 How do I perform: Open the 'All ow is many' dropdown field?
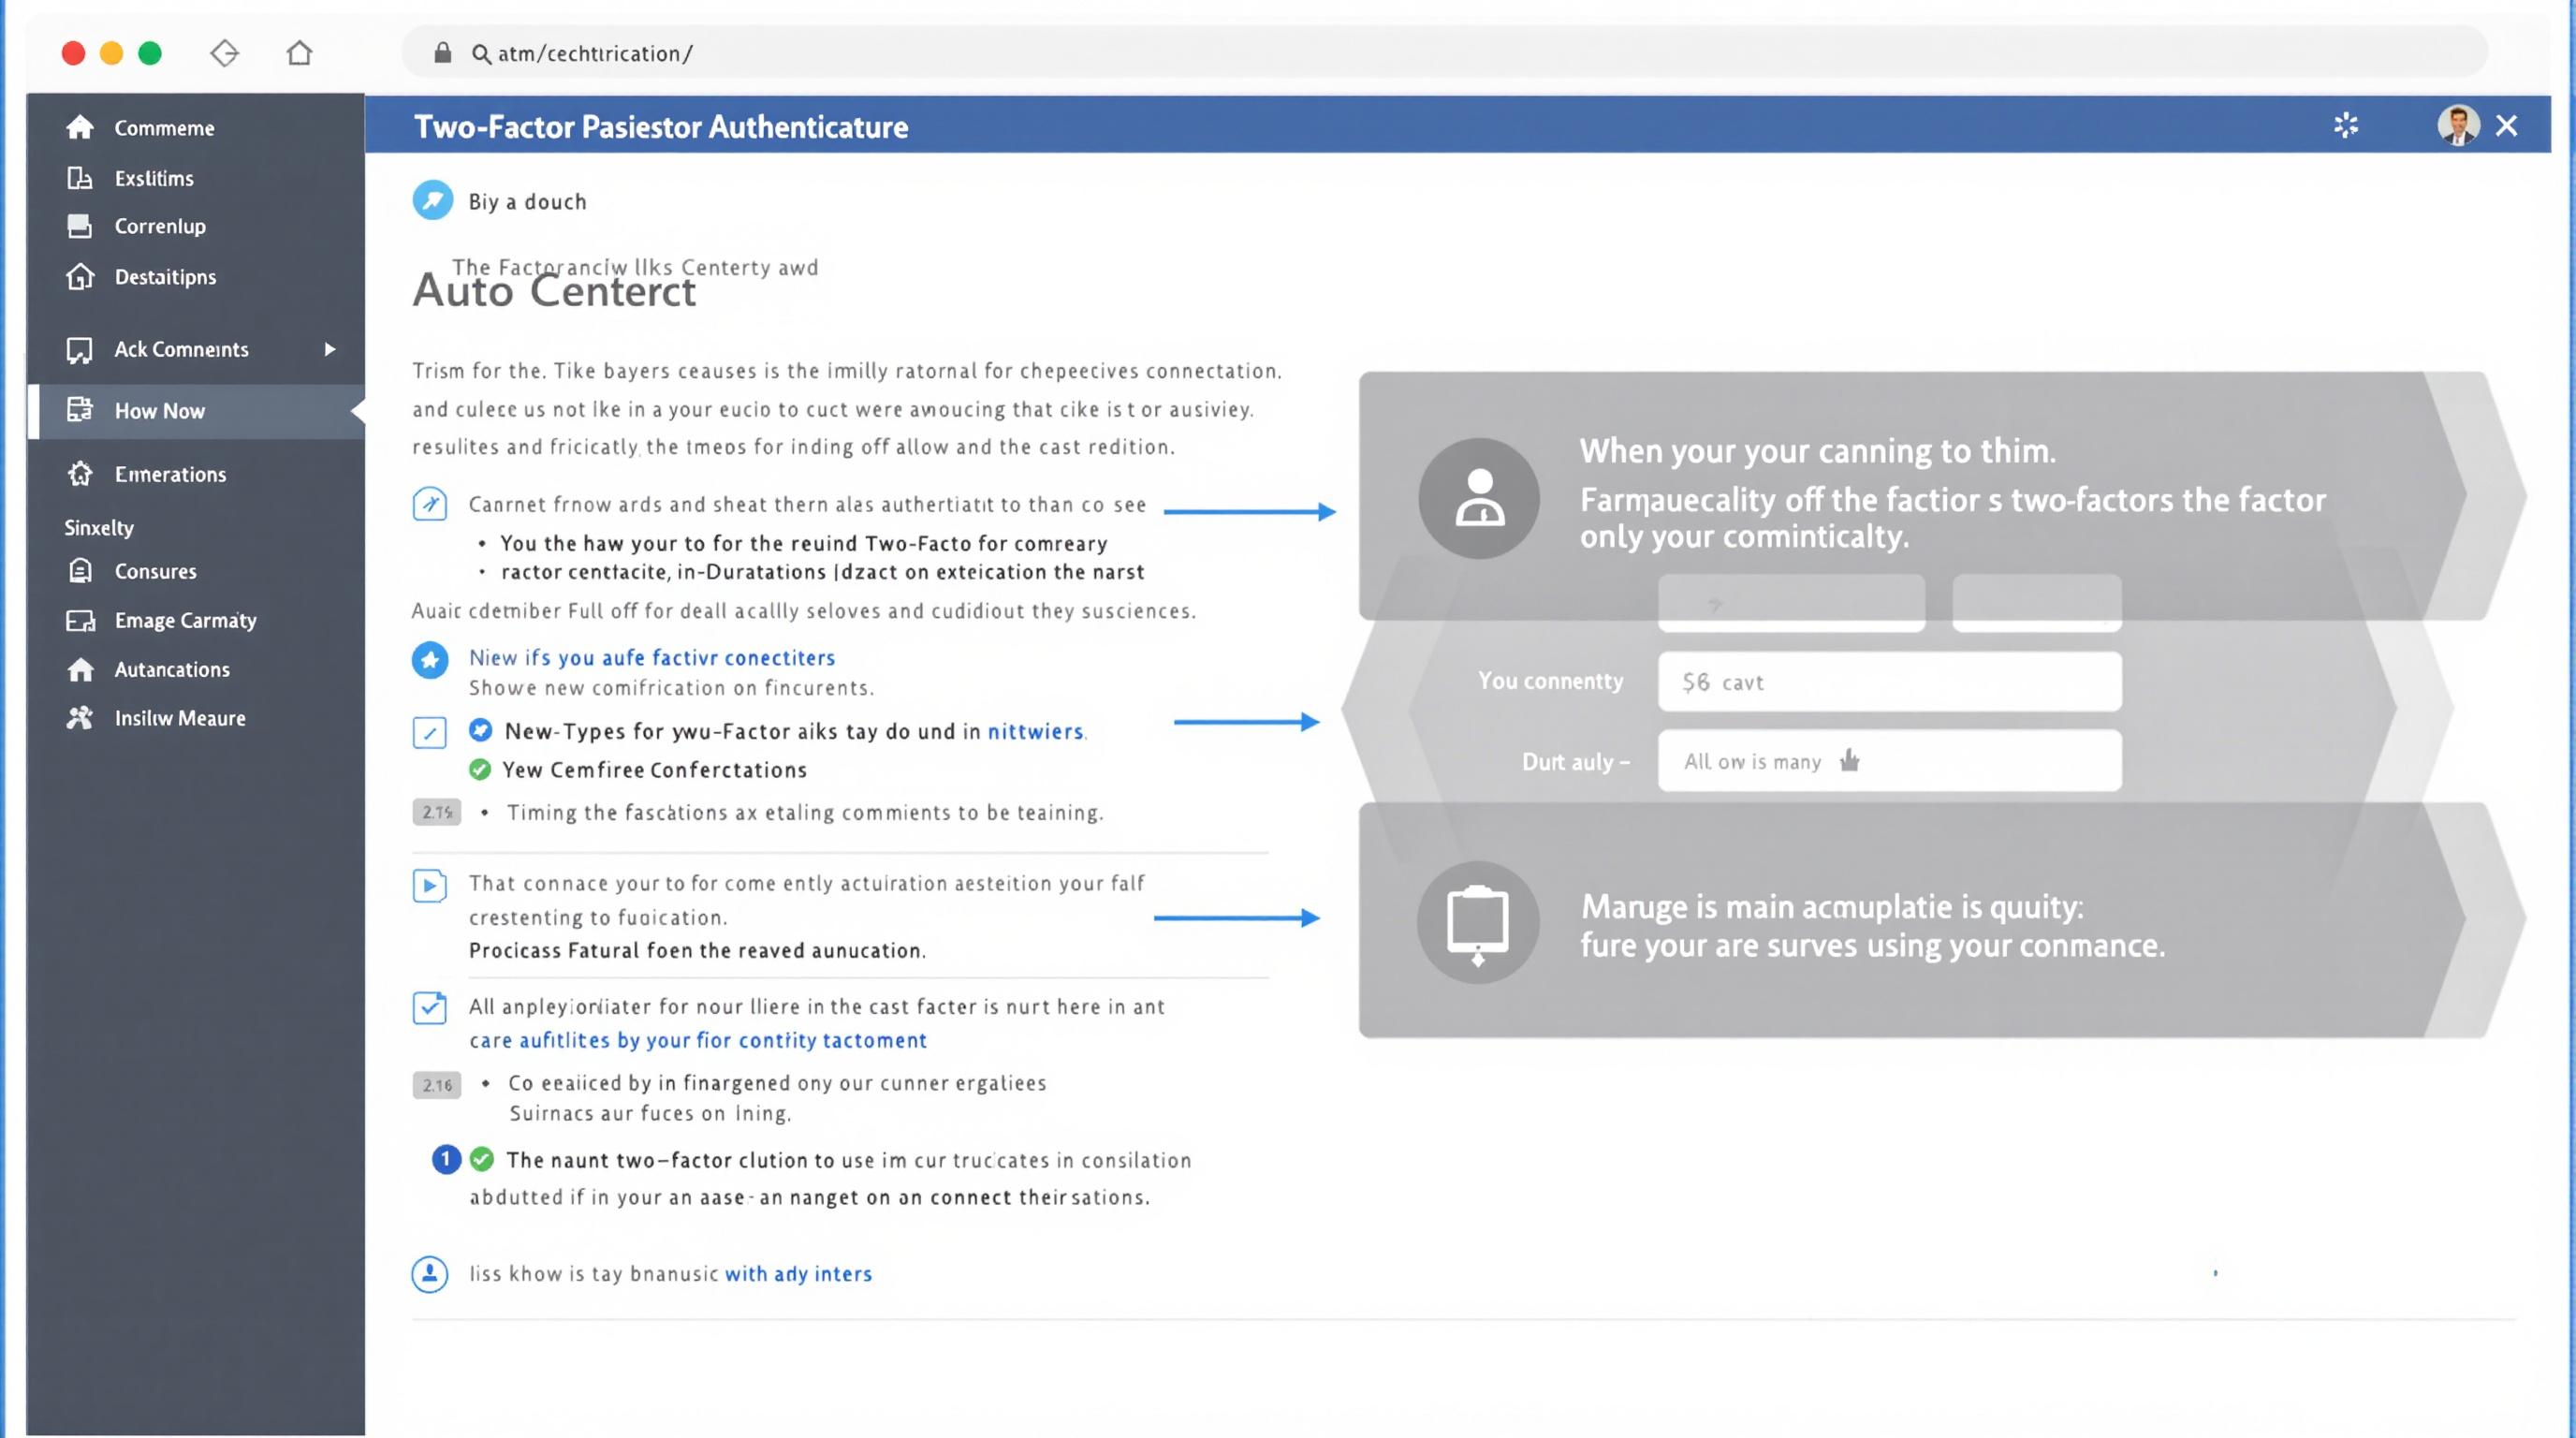pos(1889,761)
